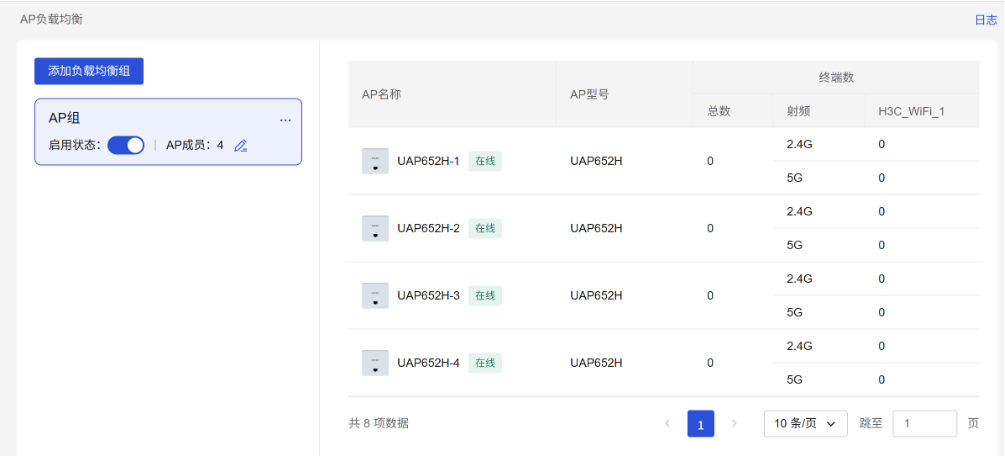This screenshot has width=1005, height=464.
Task: Click the AP型号 column header
Action: 589,94
